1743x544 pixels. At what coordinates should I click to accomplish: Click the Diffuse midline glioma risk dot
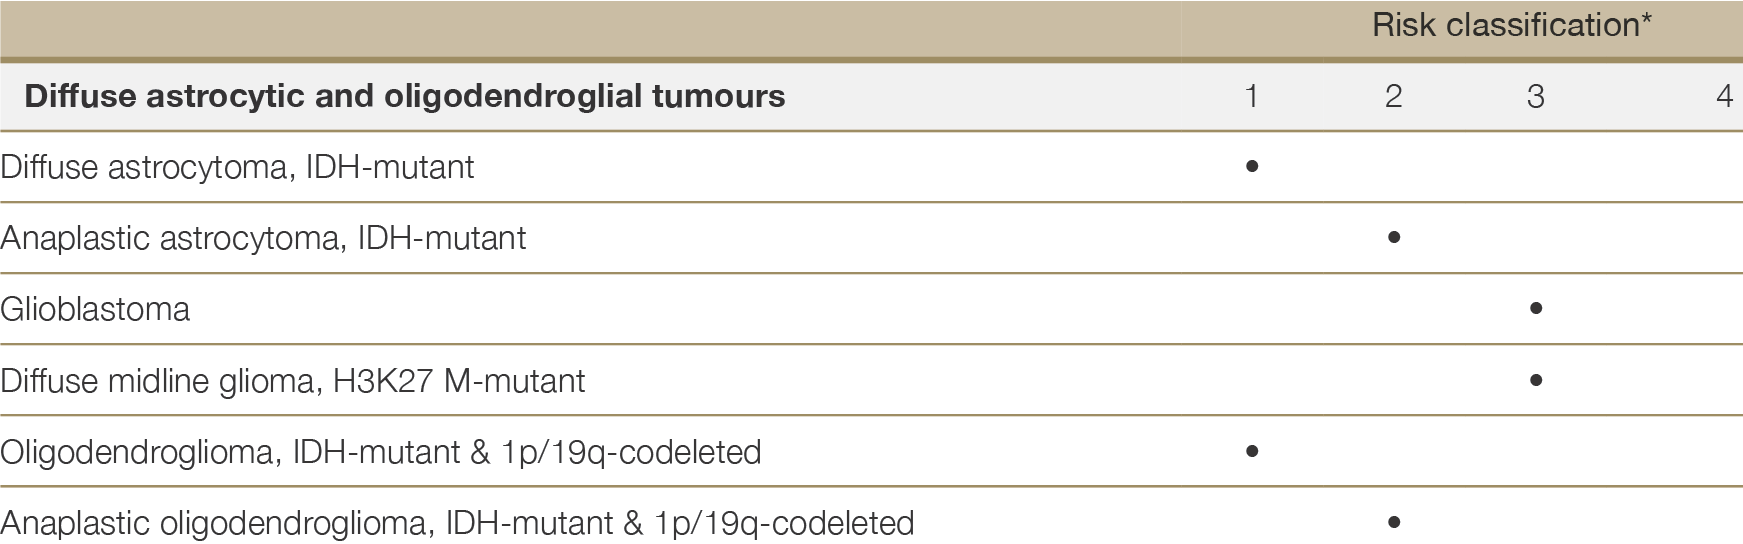(x=1536, y=381)
